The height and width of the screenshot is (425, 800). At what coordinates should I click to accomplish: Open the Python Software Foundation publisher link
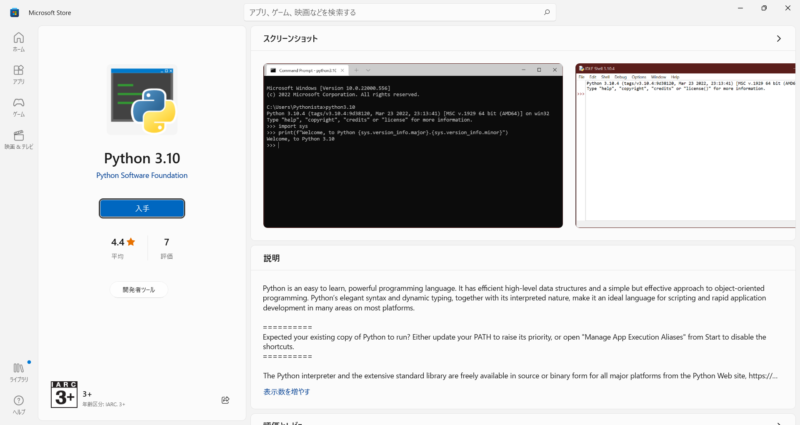point(141,175)
